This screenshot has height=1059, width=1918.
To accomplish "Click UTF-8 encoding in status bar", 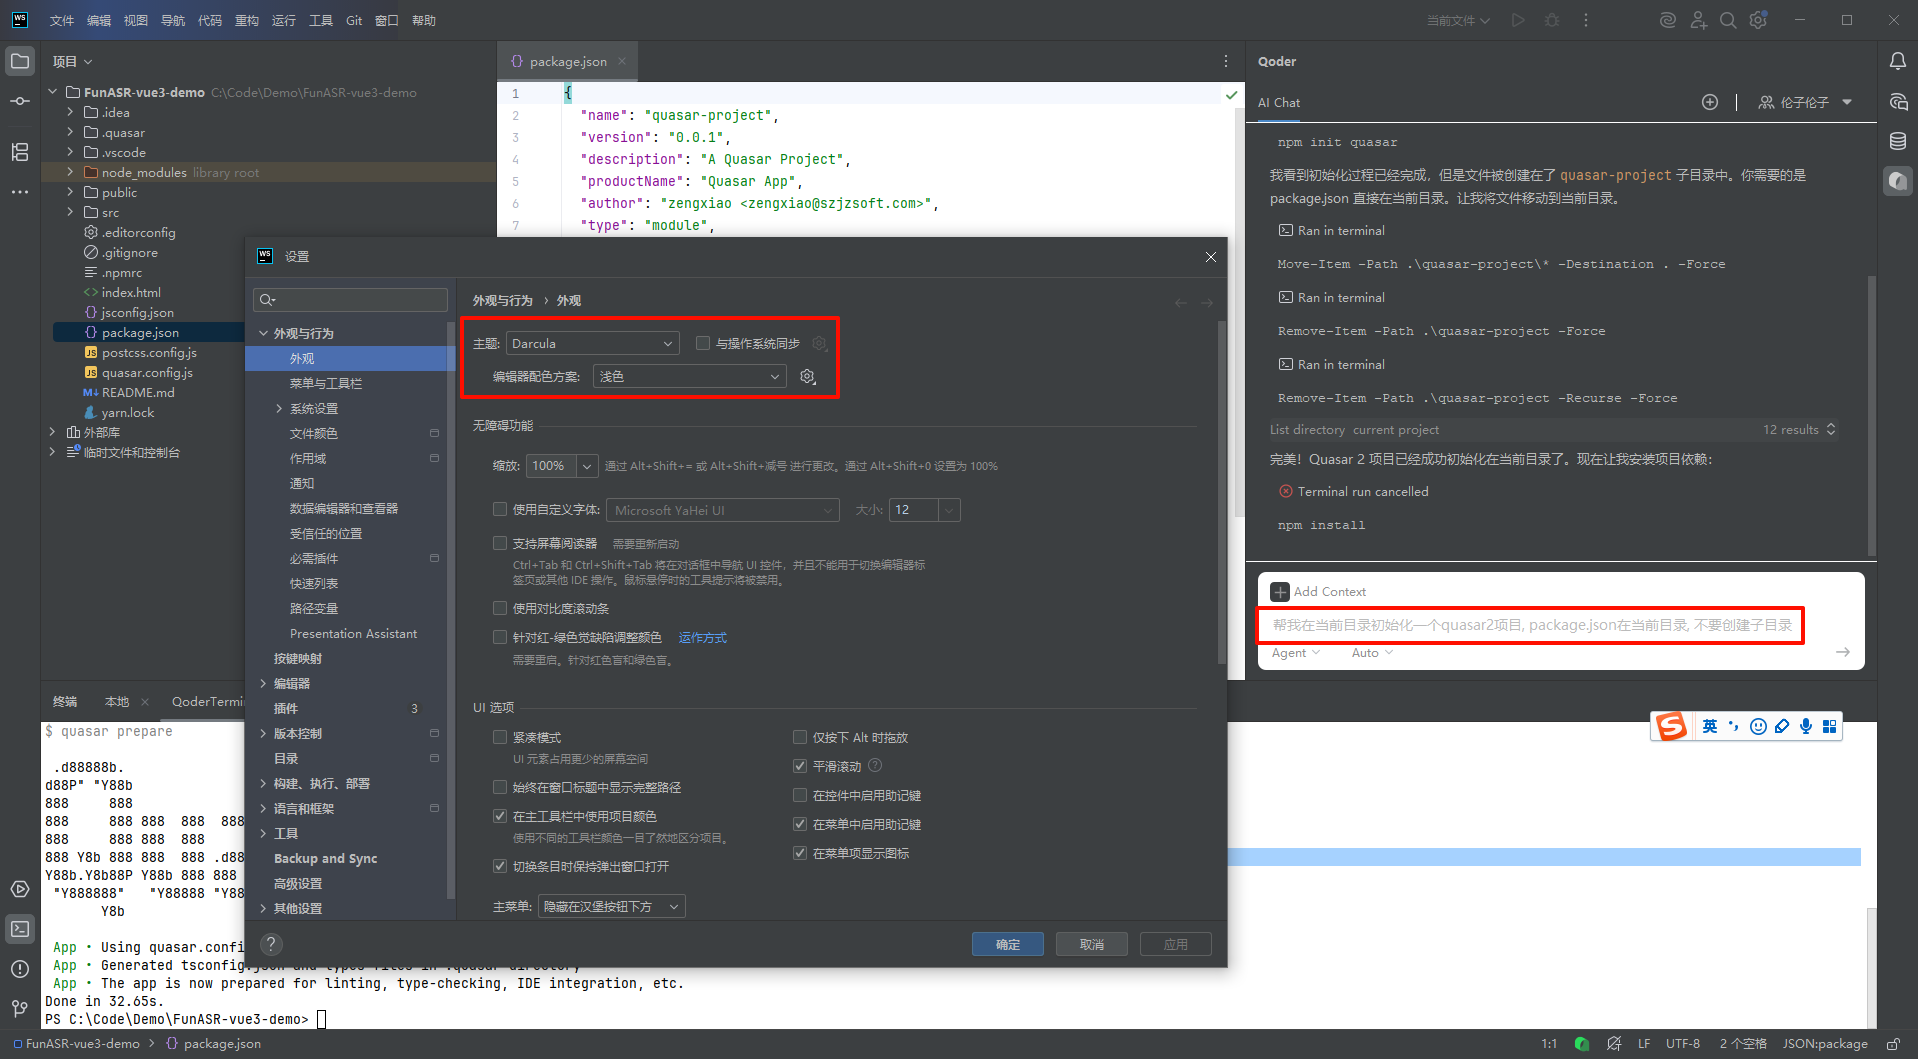I will pyautogui.click(x=1683, y=1044).
